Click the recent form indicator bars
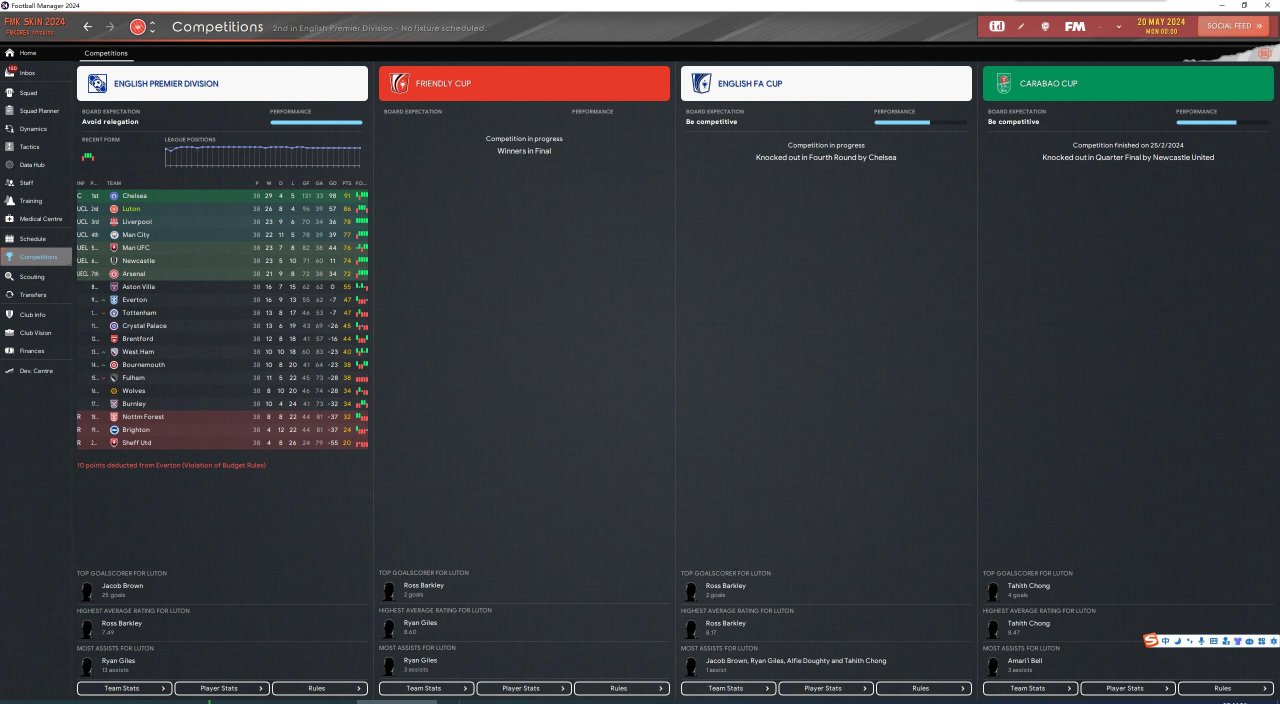This screenshot has height=704, width=1280. [87, 157]
